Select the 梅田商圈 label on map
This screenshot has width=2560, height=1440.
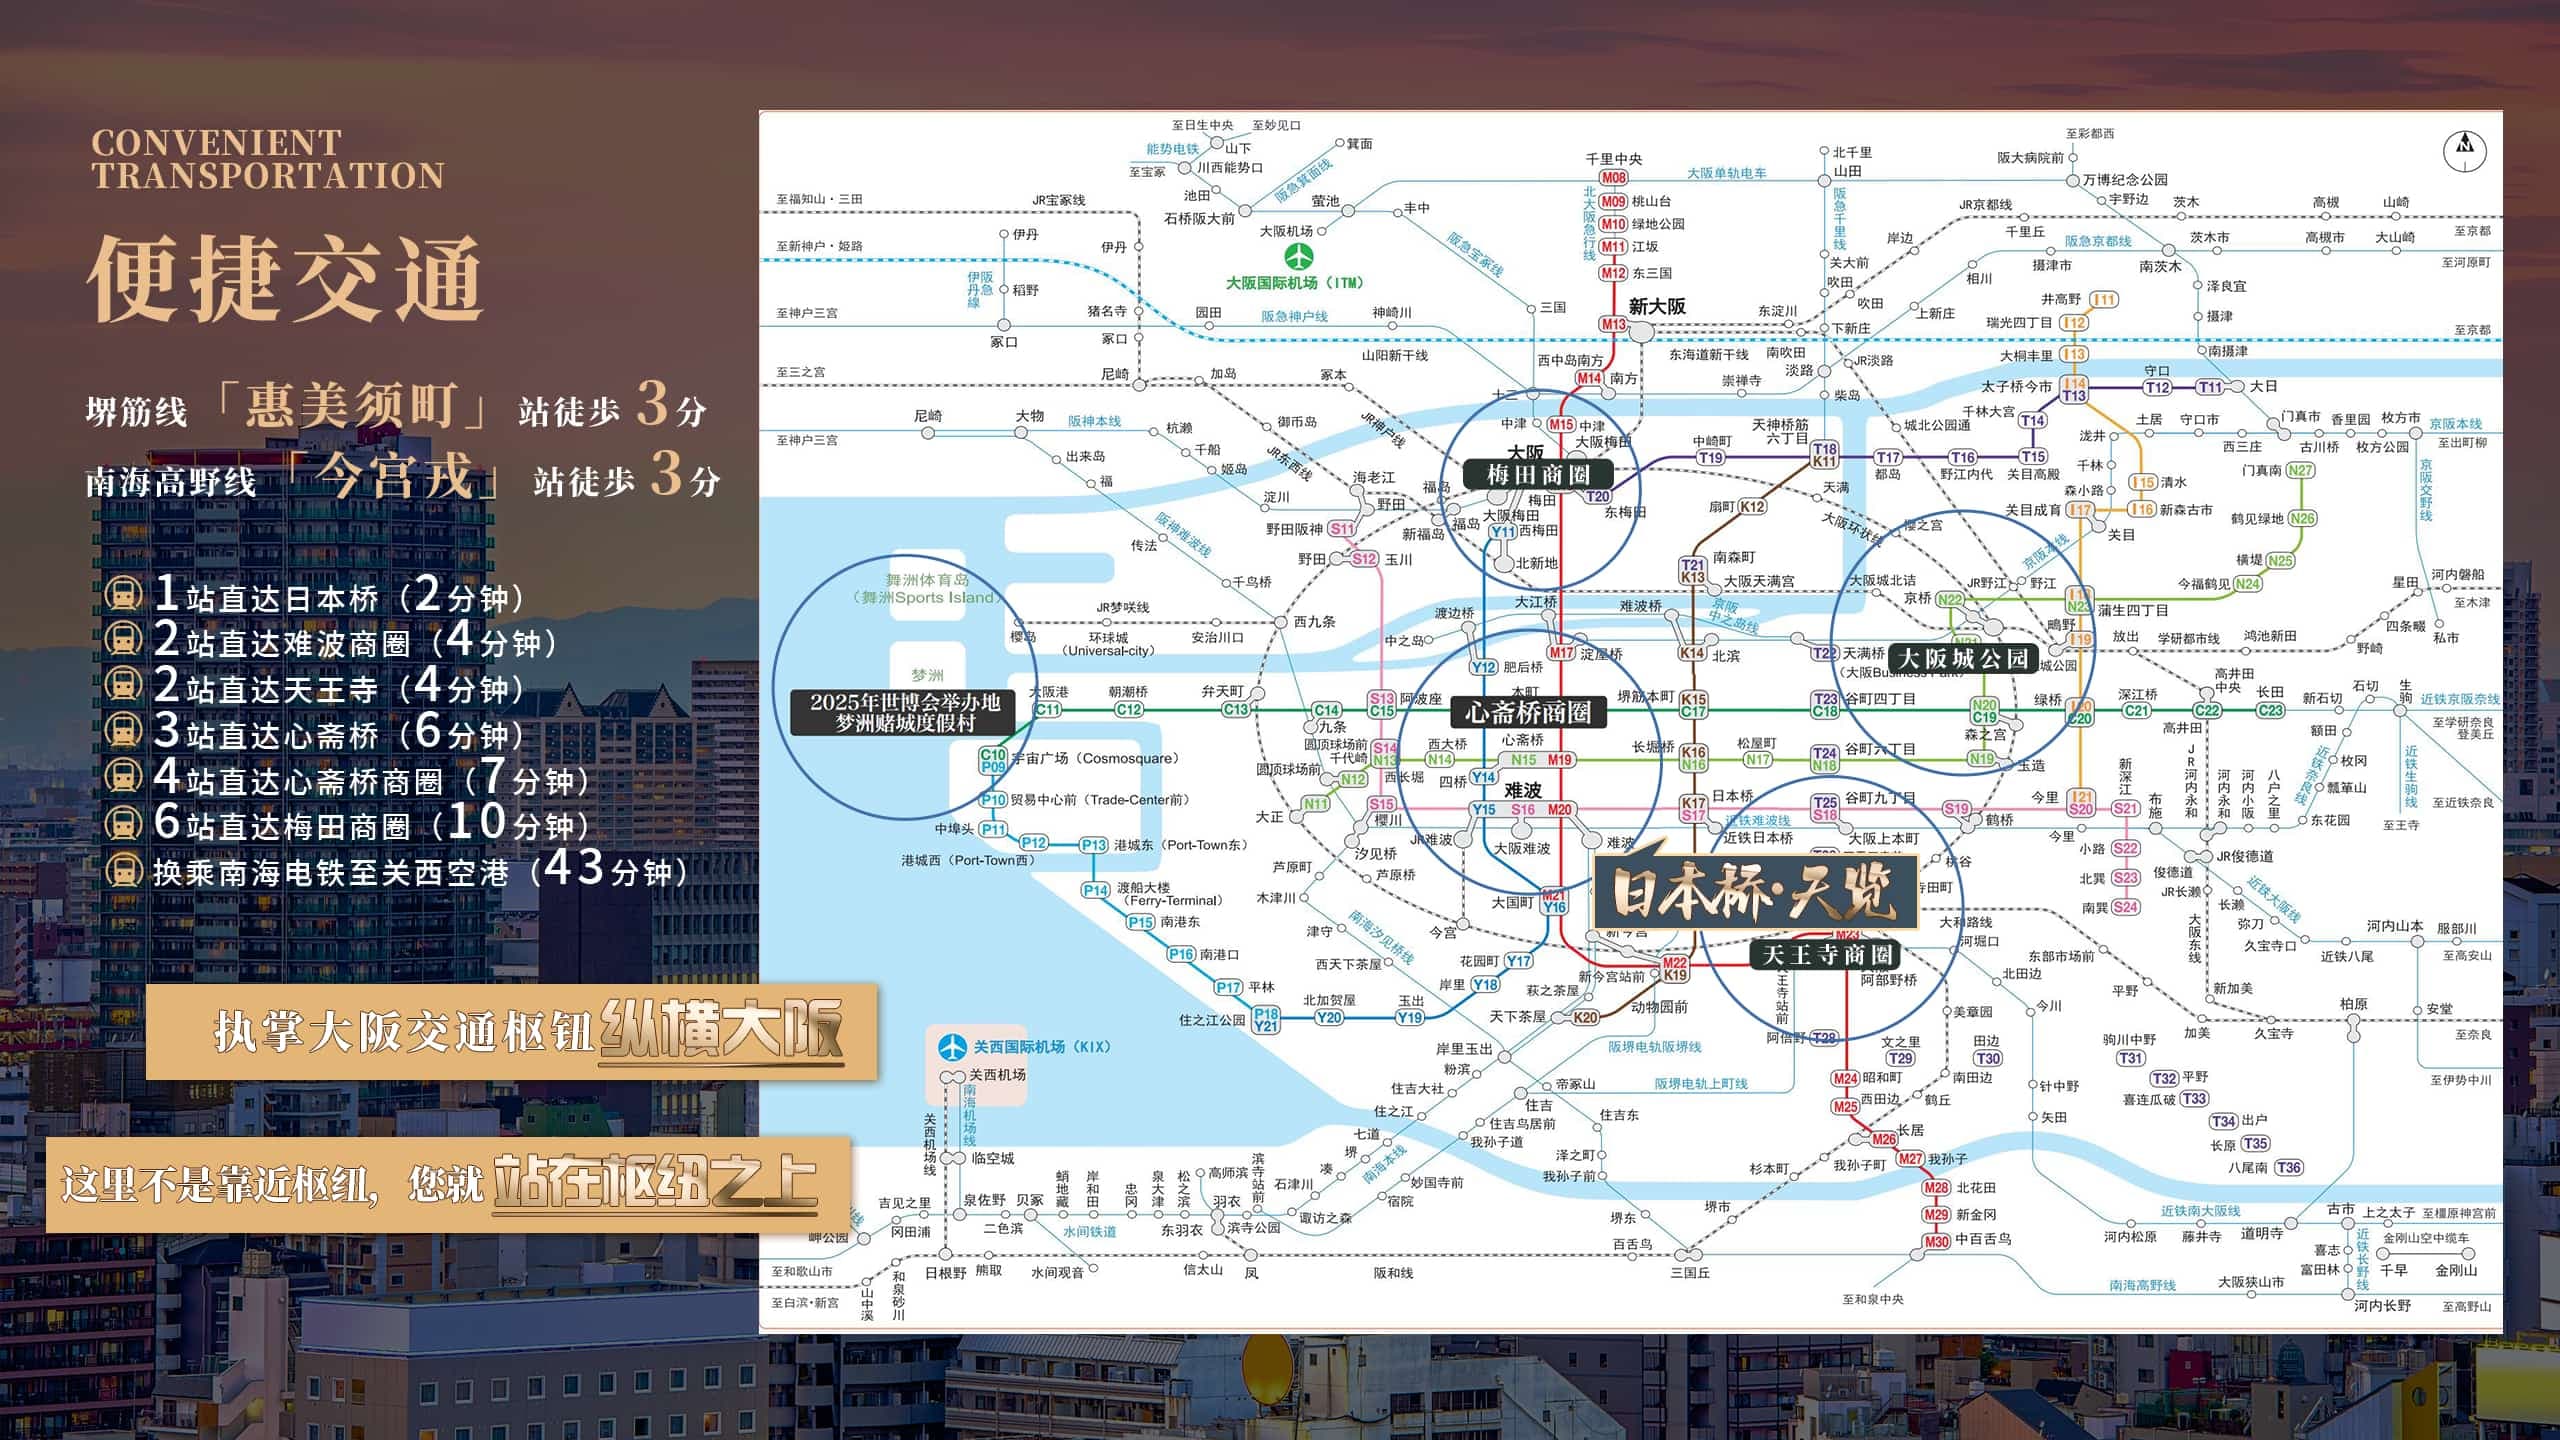[1537, 474]
